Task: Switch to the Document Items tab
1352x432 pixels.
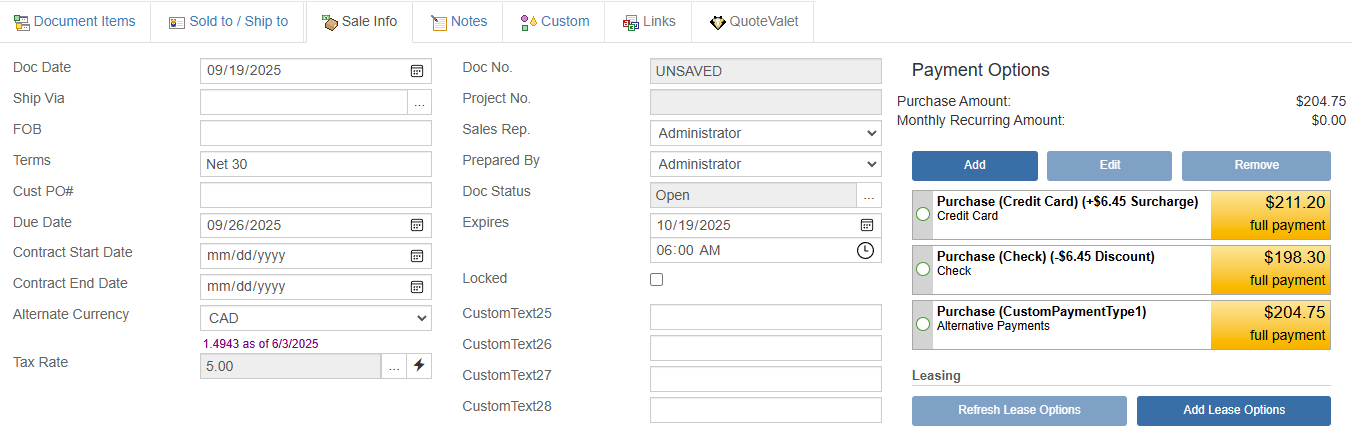Action: [75, 21]
